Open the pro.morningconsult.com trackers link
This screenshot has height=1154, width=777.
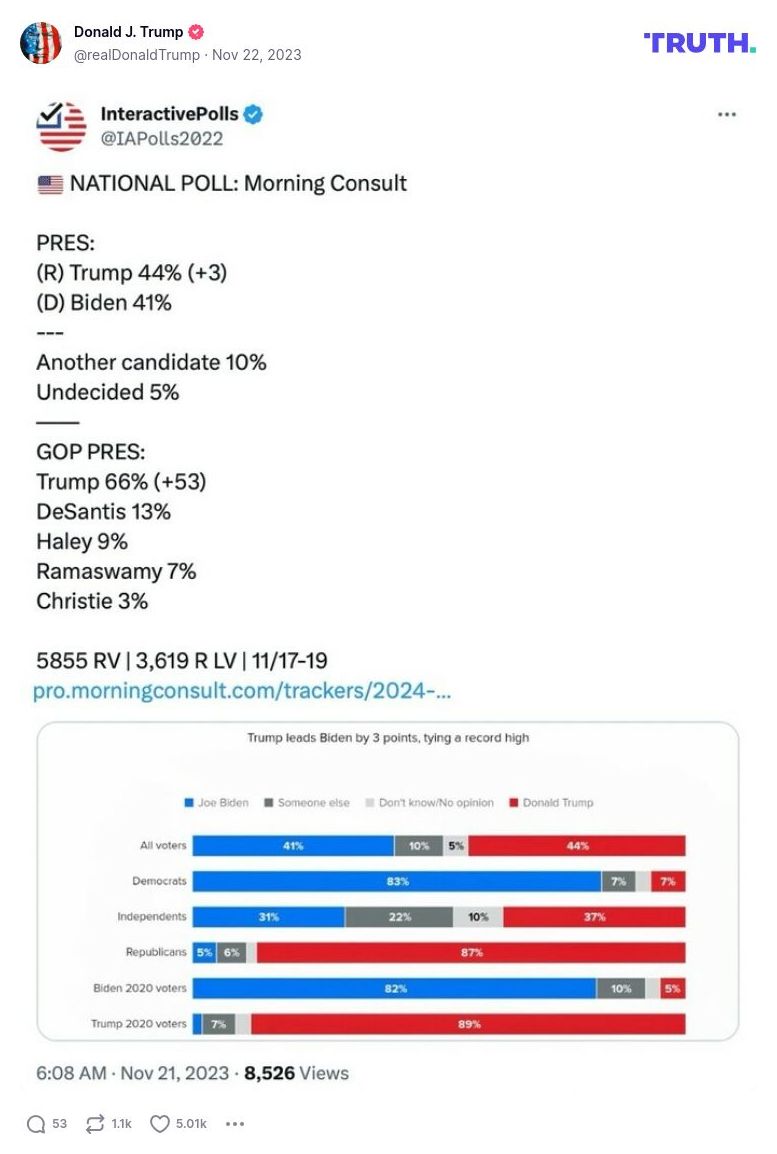pyautogui.click(x=242, y=691)
